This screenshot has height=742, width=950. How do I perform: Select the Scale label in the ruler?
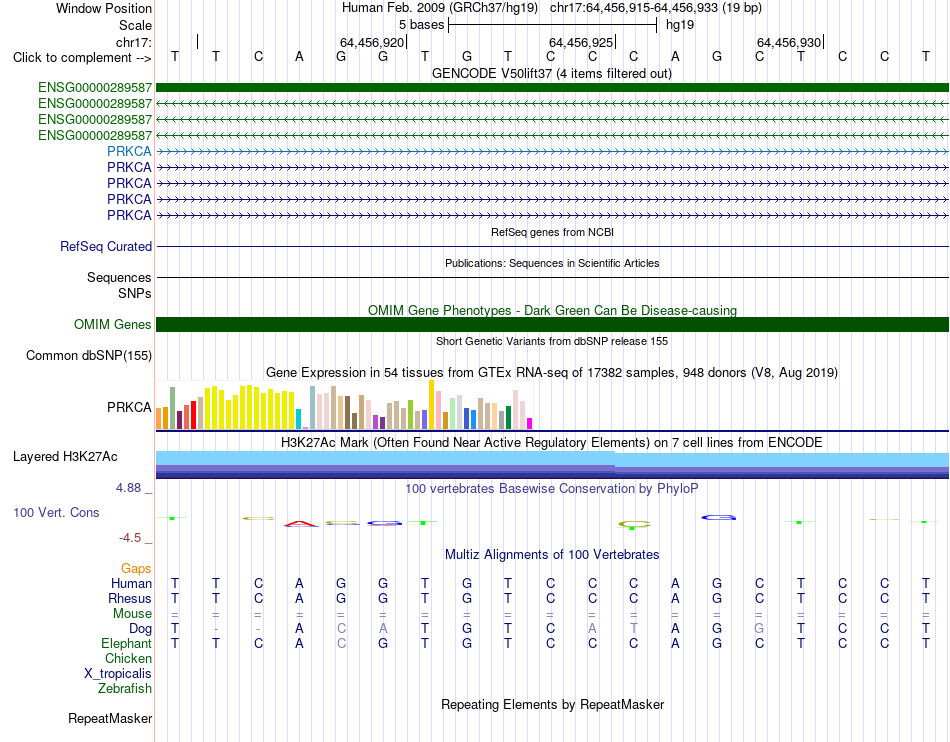coord(135,25)
